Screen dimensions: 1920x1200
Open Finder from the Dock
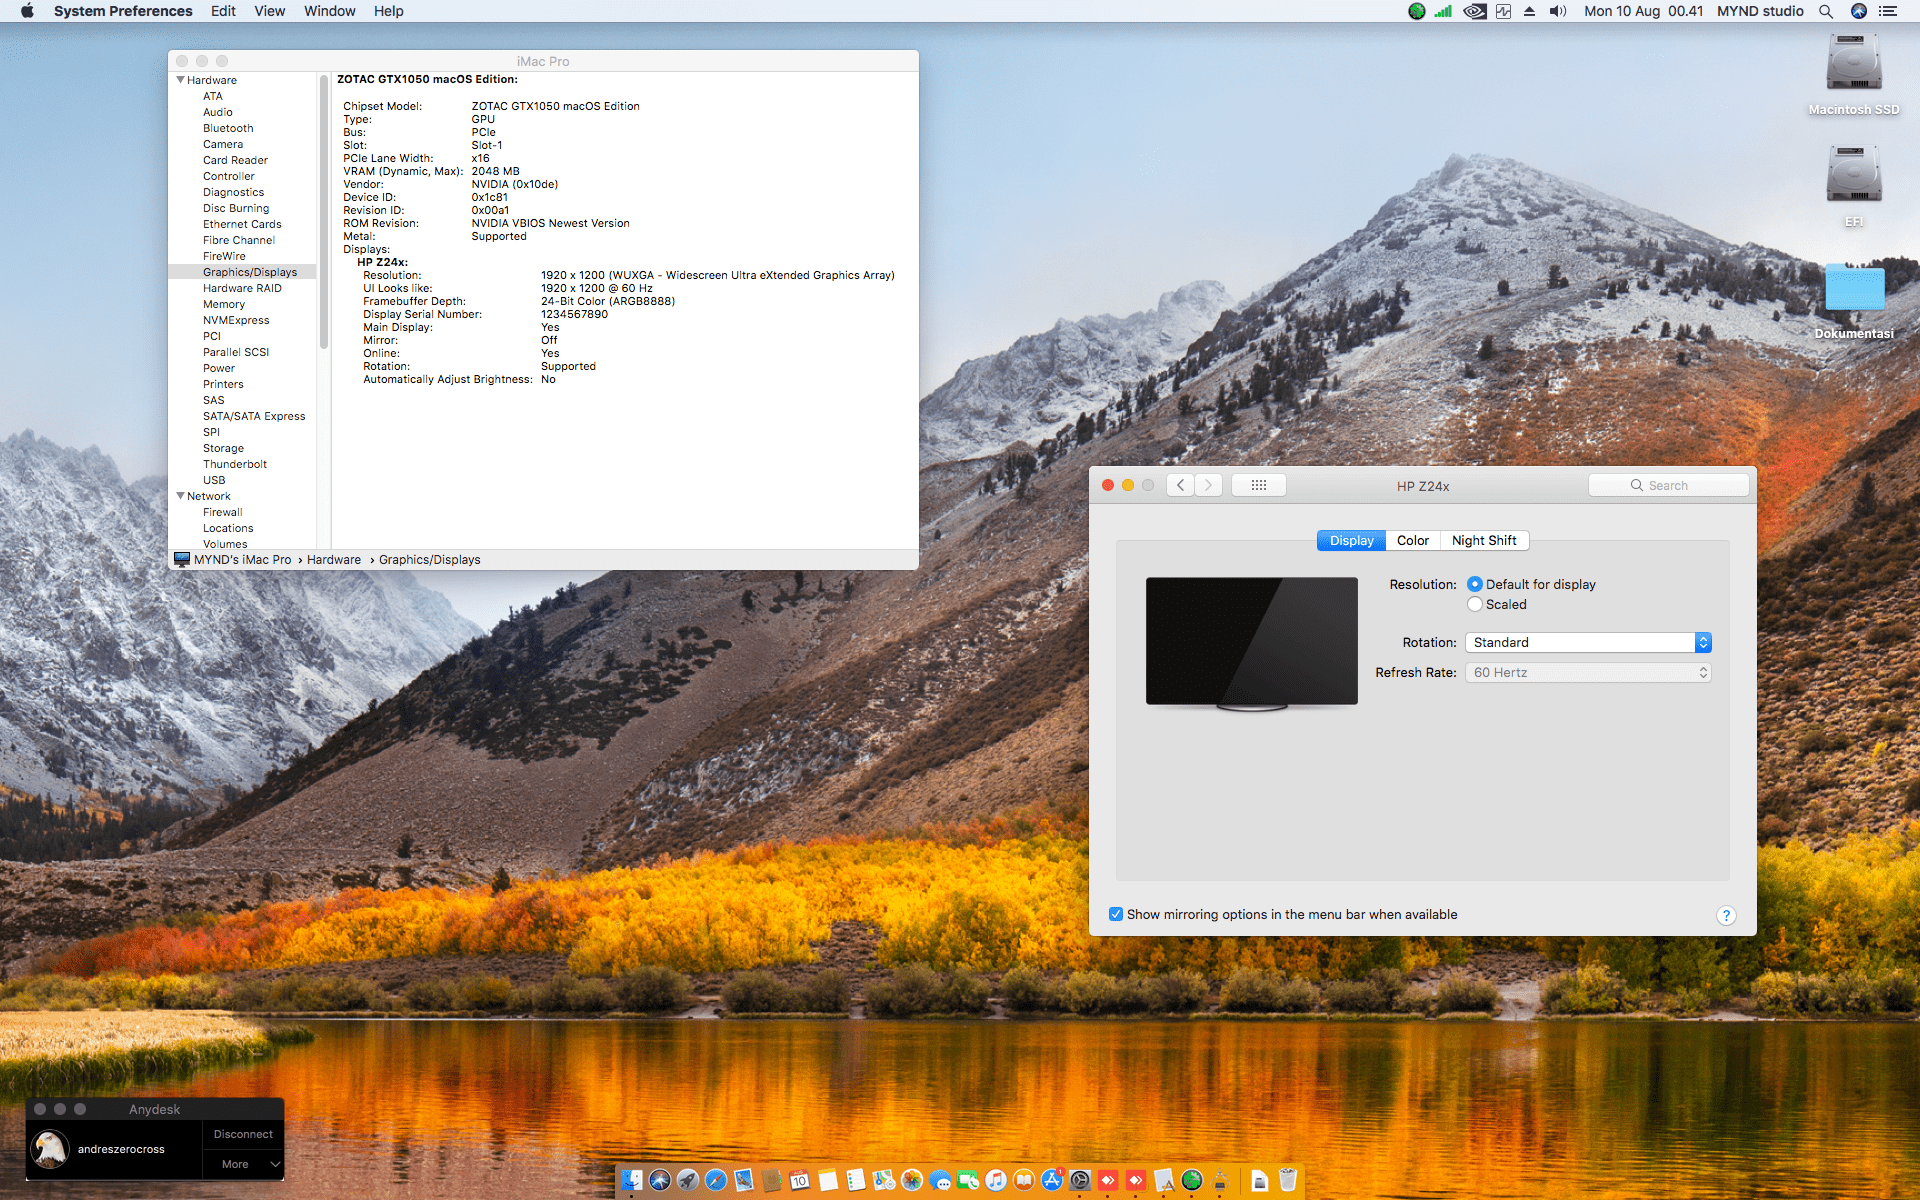[x=632, y=1180]
